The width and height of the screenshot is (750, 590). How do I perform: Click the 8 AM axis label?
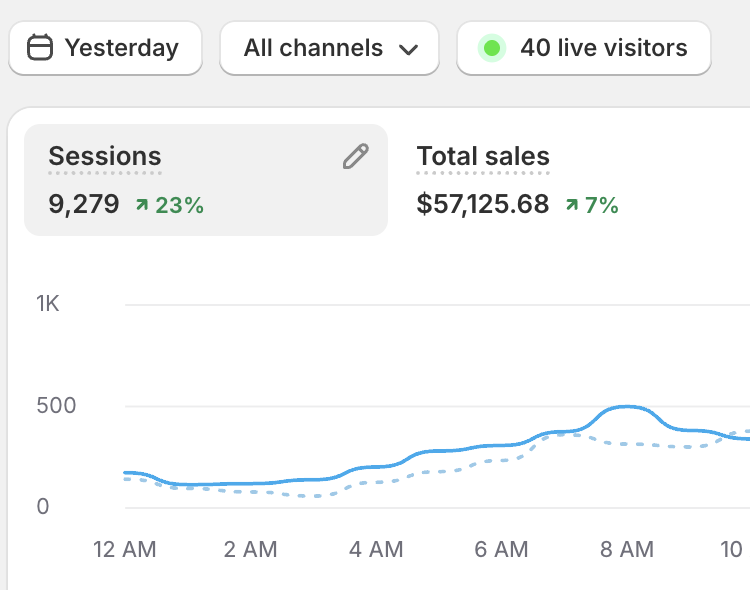click(627, 549)
